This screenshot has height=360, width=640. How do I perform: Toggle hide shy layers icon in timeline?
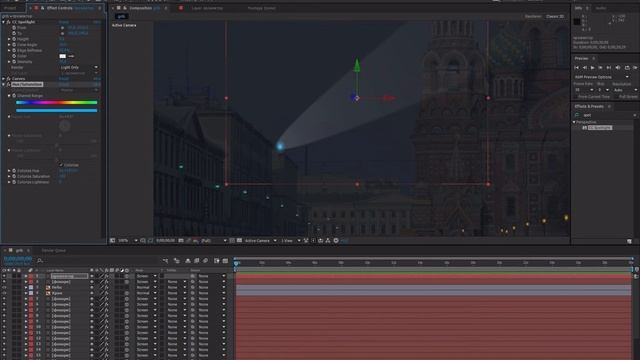pos(188,260)
